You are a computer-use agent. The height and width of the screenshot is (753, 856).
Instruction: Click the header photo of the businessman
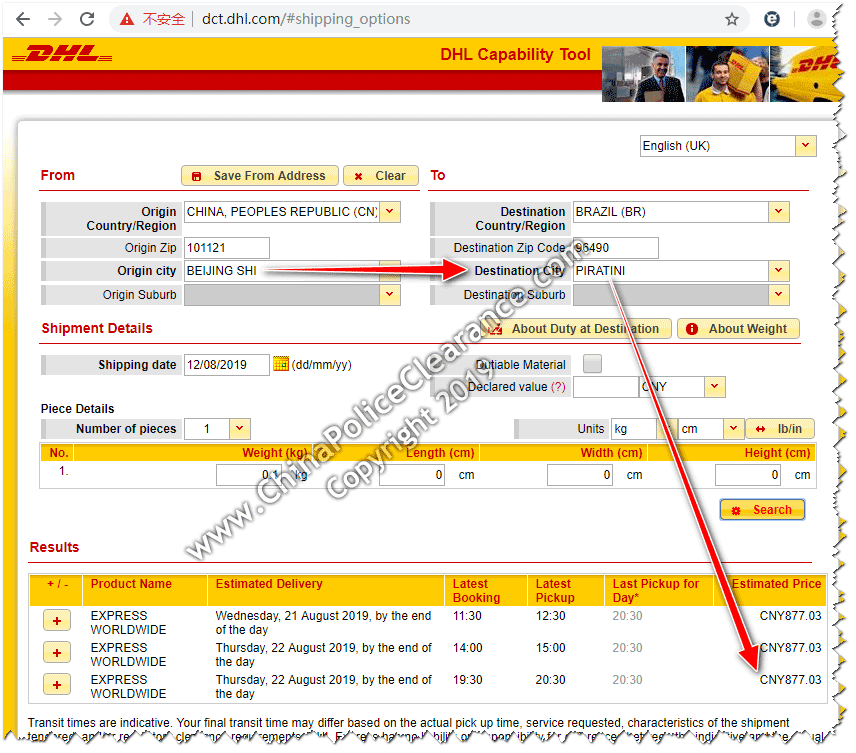pyautogui.click(x=644, y=74)
